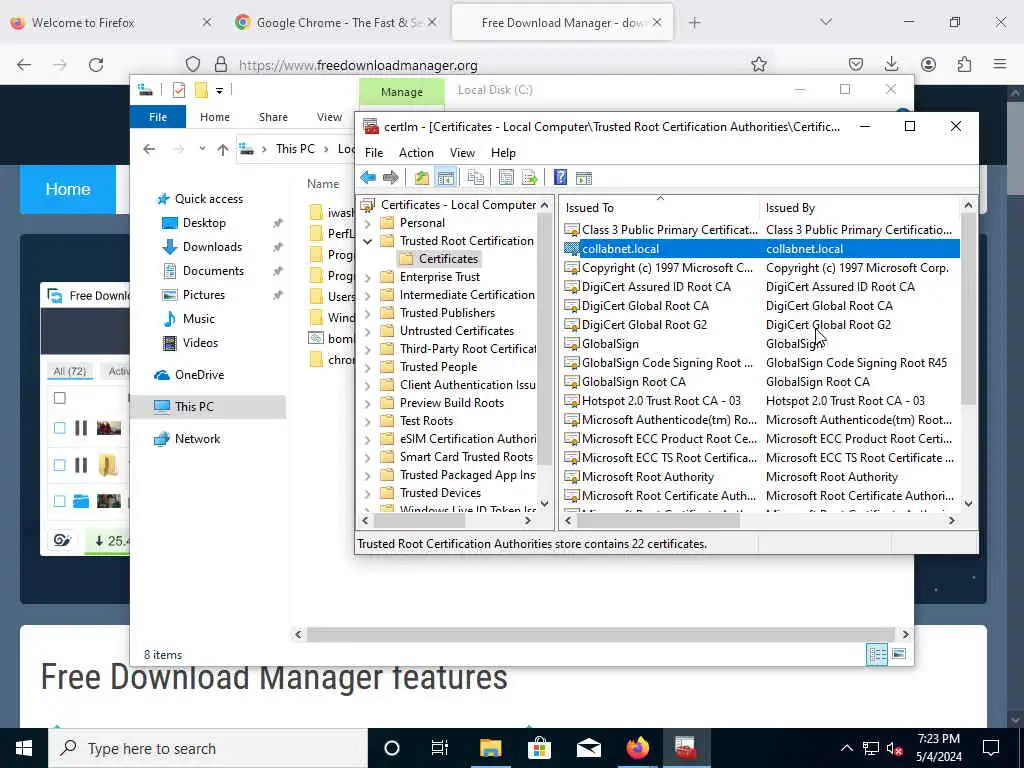The width and height of the screenshot is (1024, 768).
Task: Click Task View icon on the taskbar
Action: pyautogui.click(x=440, y=748)
